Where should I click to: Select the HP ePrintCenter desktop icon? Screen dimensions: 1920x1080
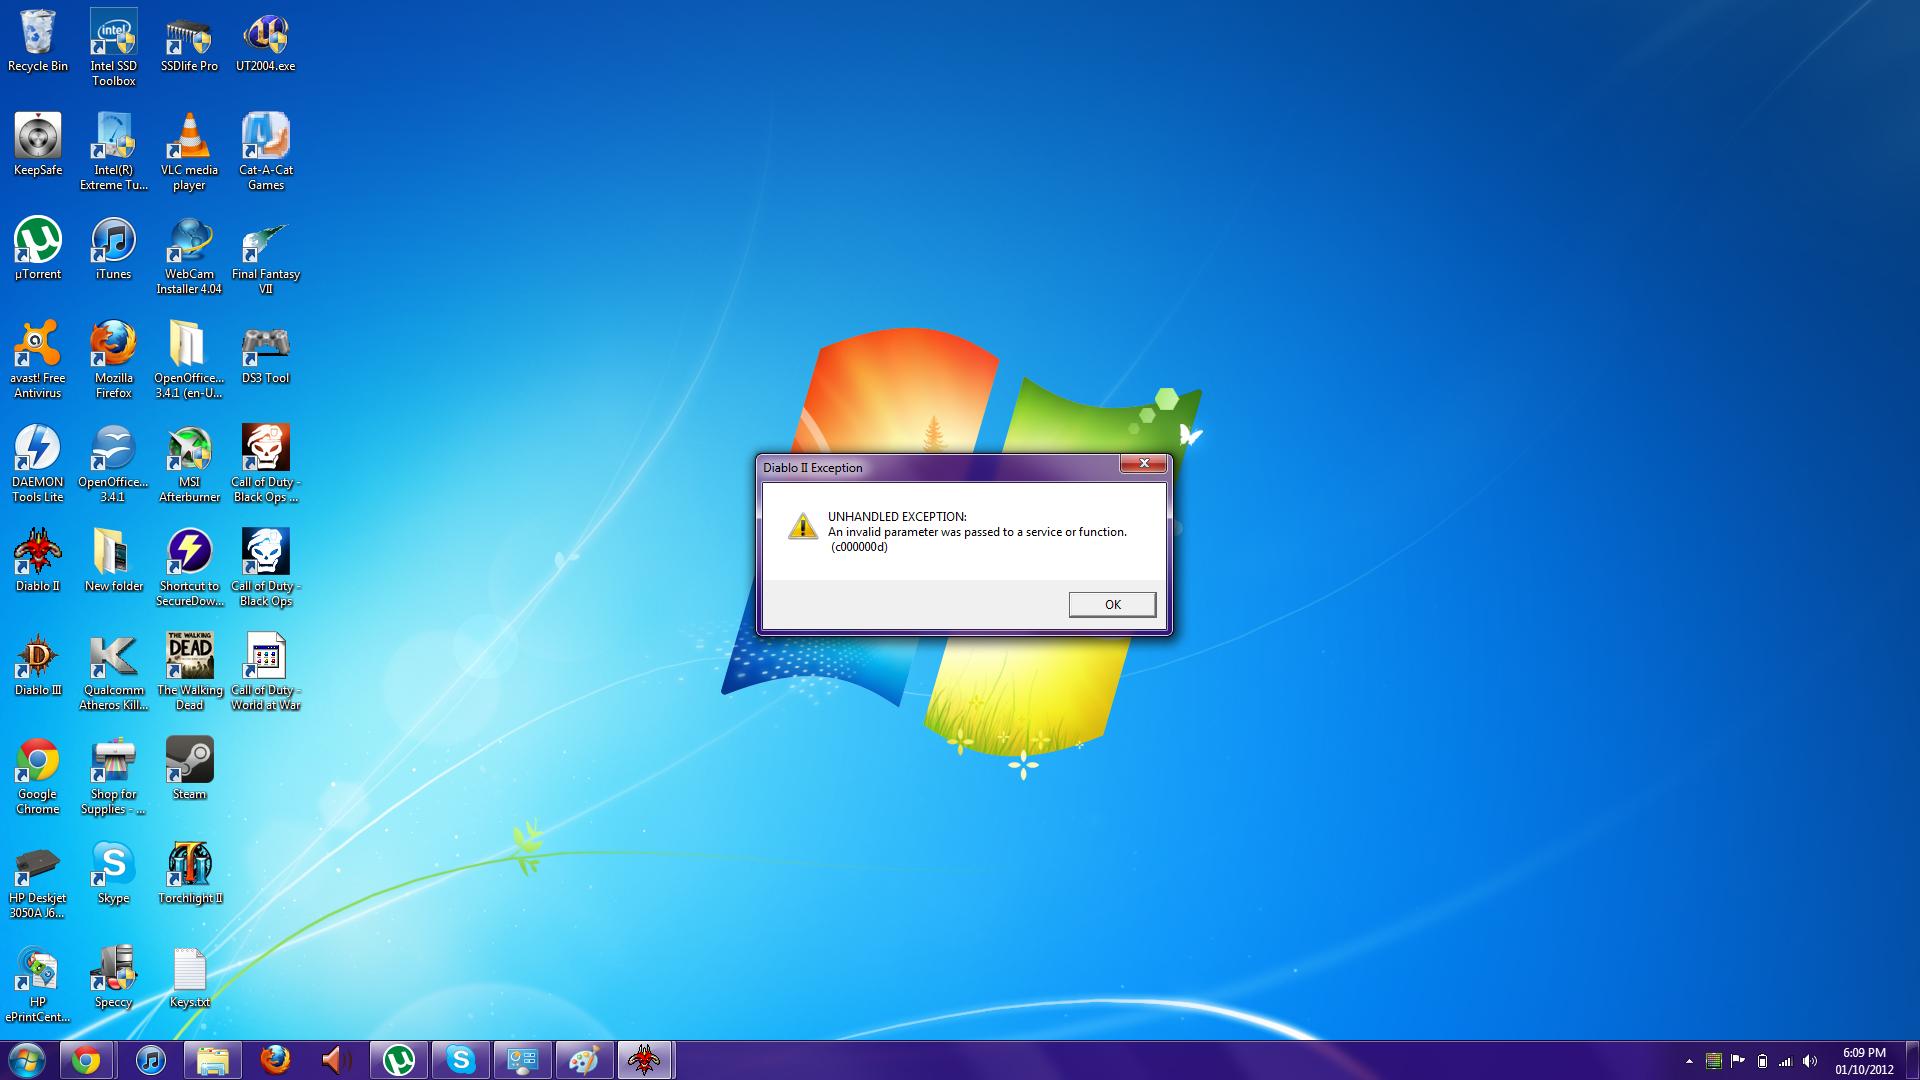(x=38, y=984)
